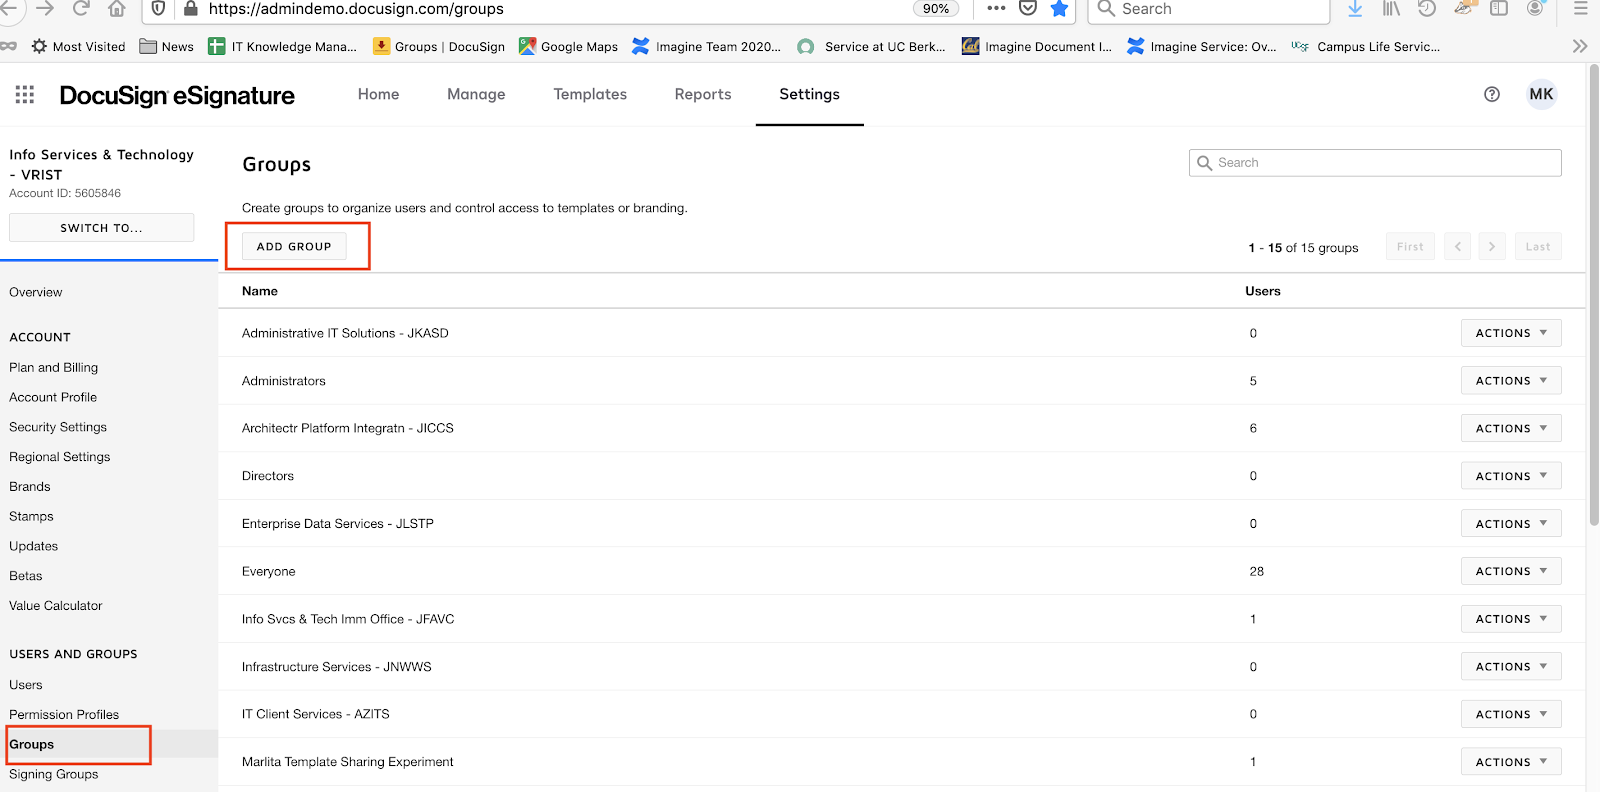Show the bookmarks overflow chevron

1579,46
